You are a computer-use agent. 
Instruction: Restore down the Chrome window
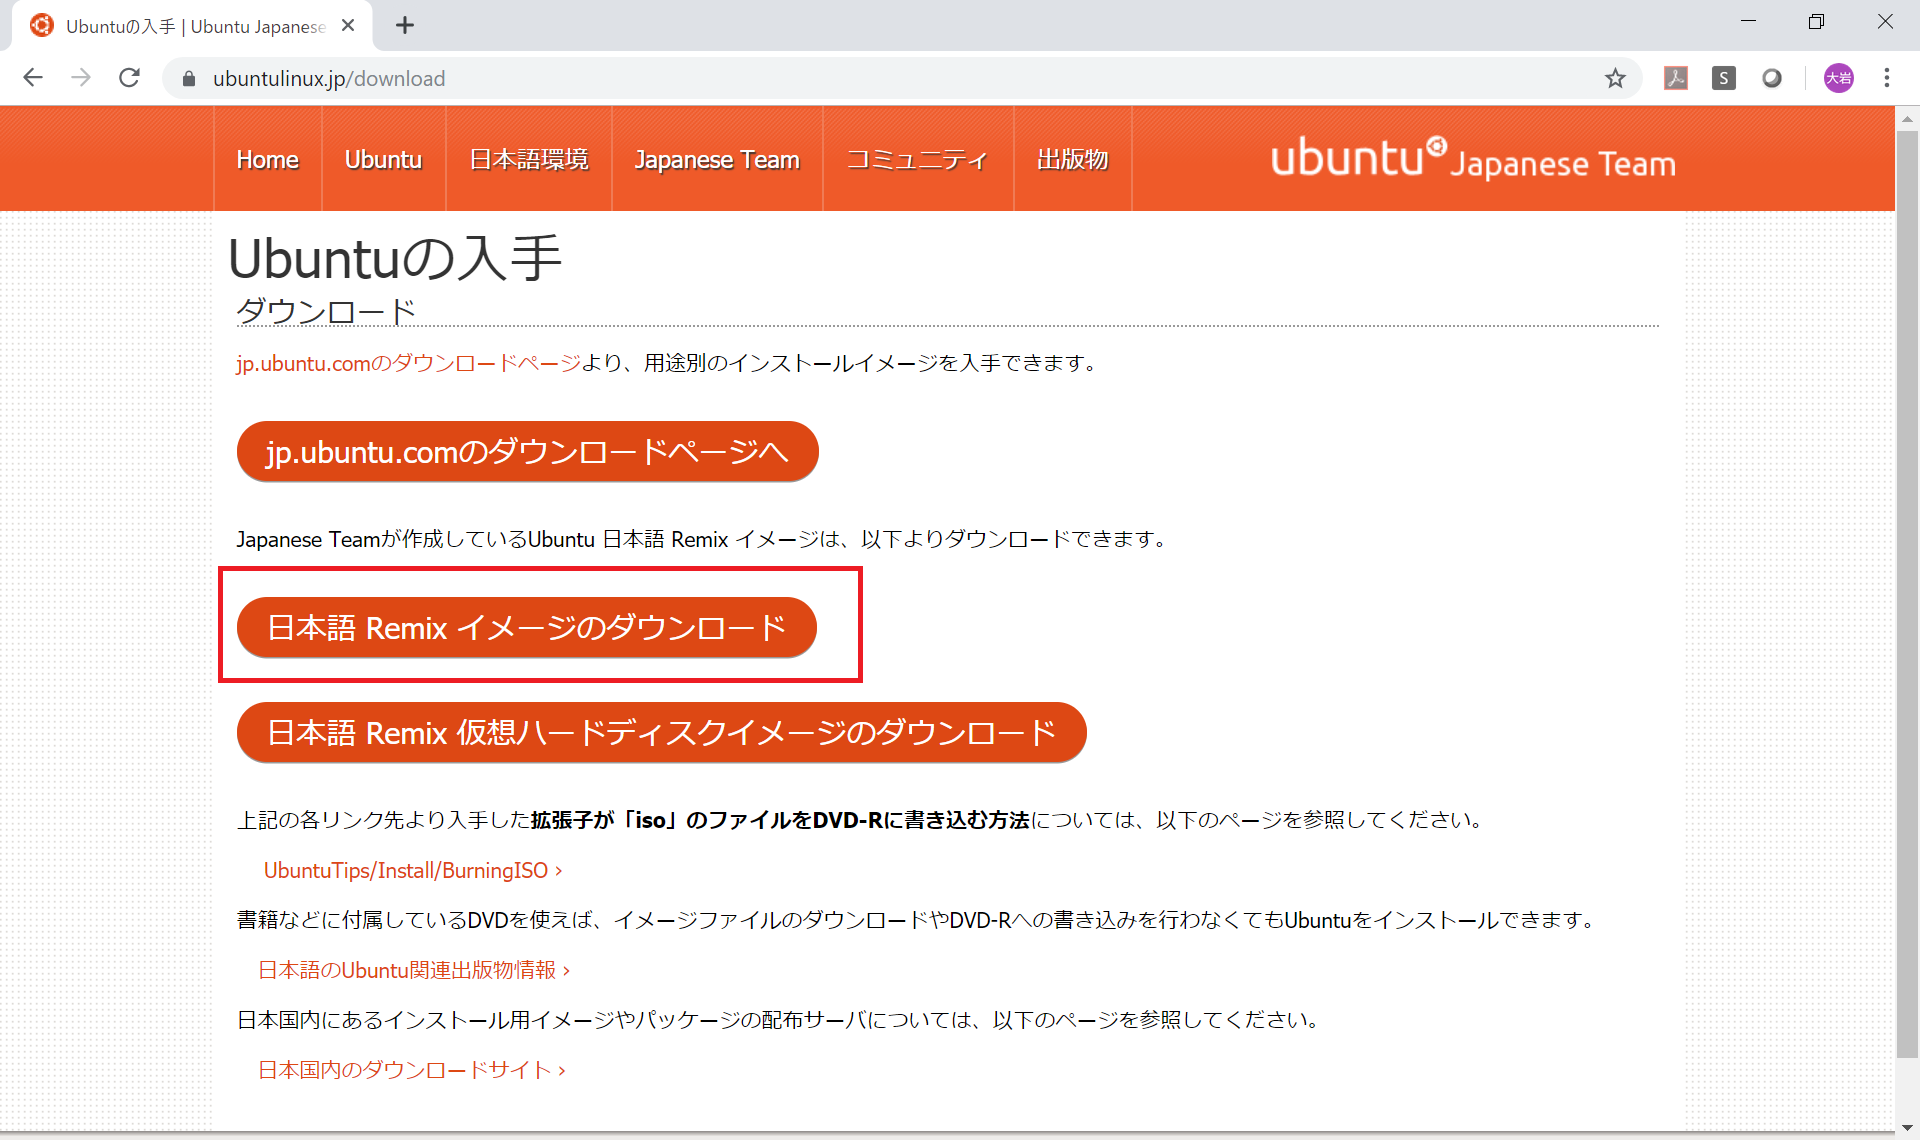1816,22
